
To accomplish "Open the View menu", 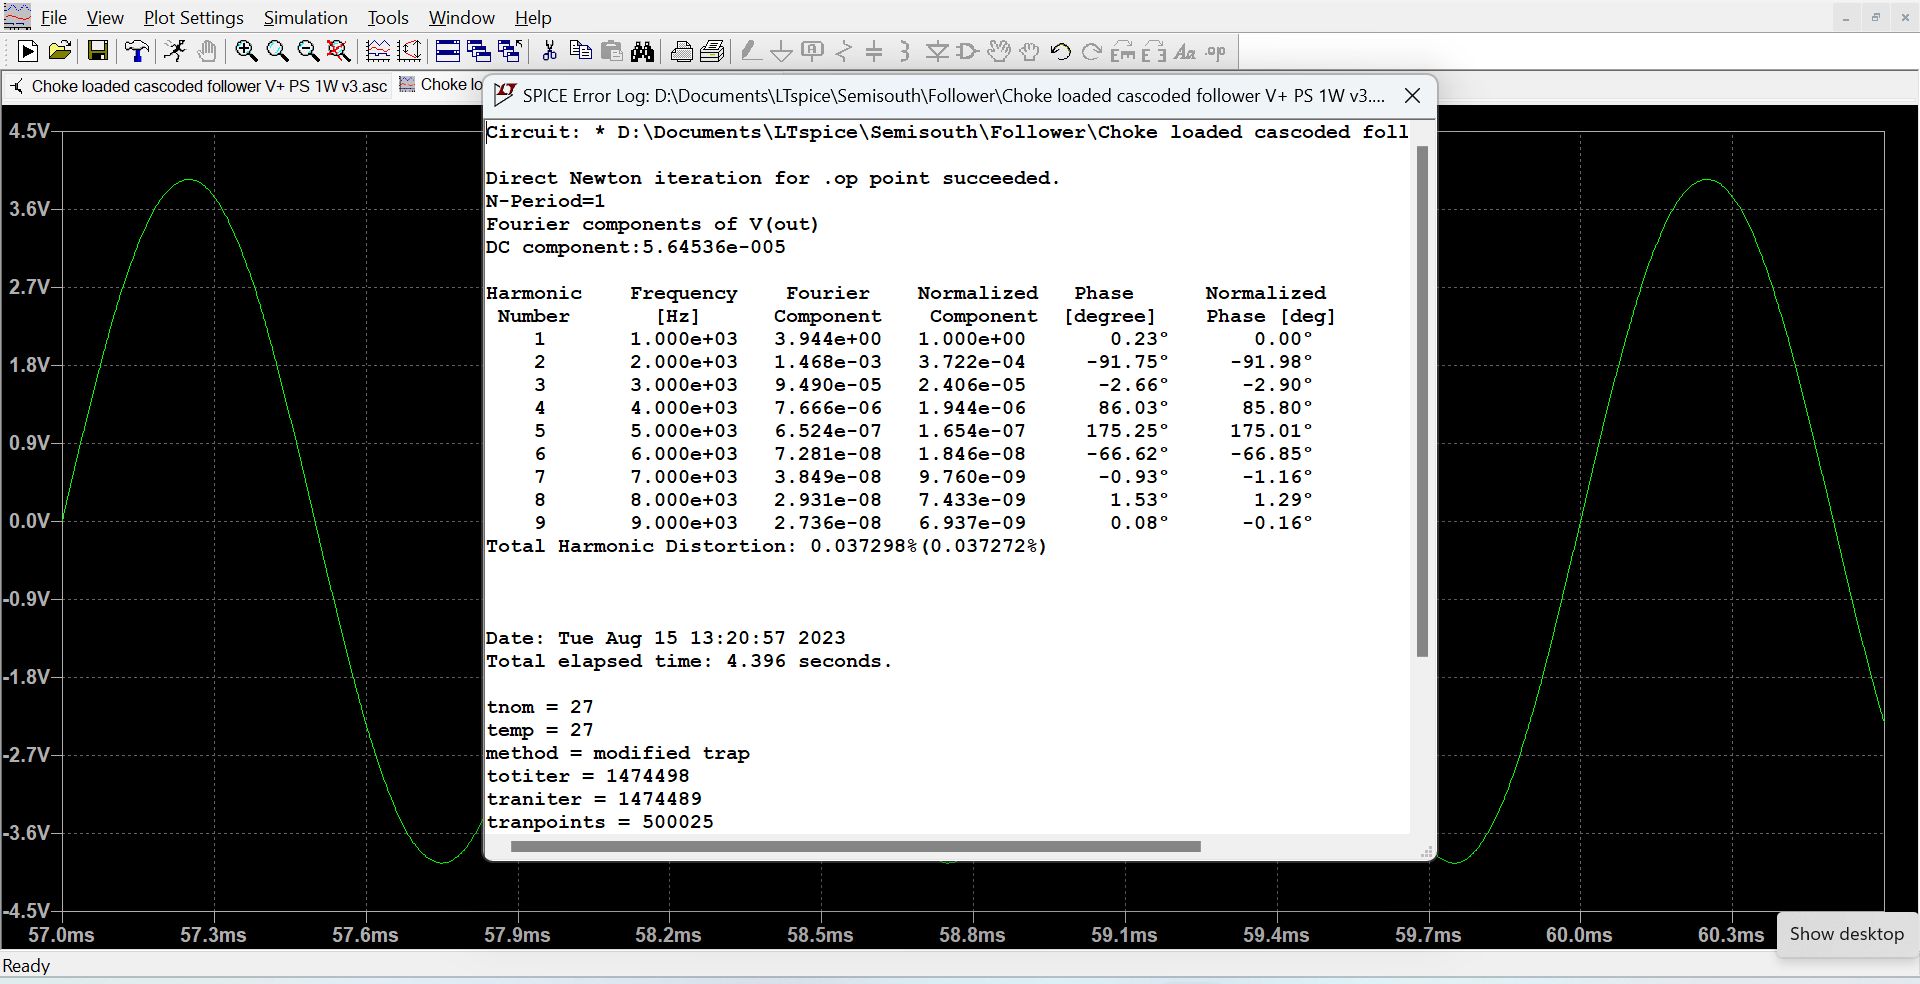I will (x=105, y=18).
